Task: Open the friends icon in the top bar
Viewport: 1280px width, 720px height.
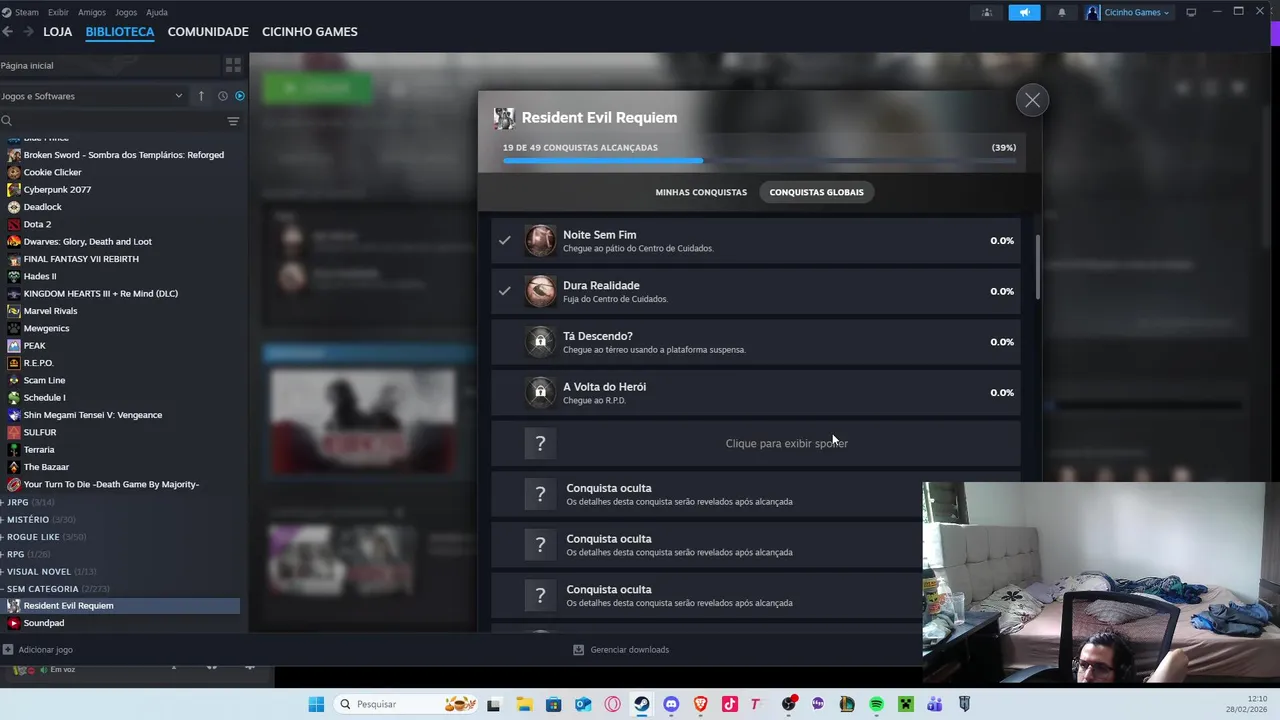Action: click(987, 12)
